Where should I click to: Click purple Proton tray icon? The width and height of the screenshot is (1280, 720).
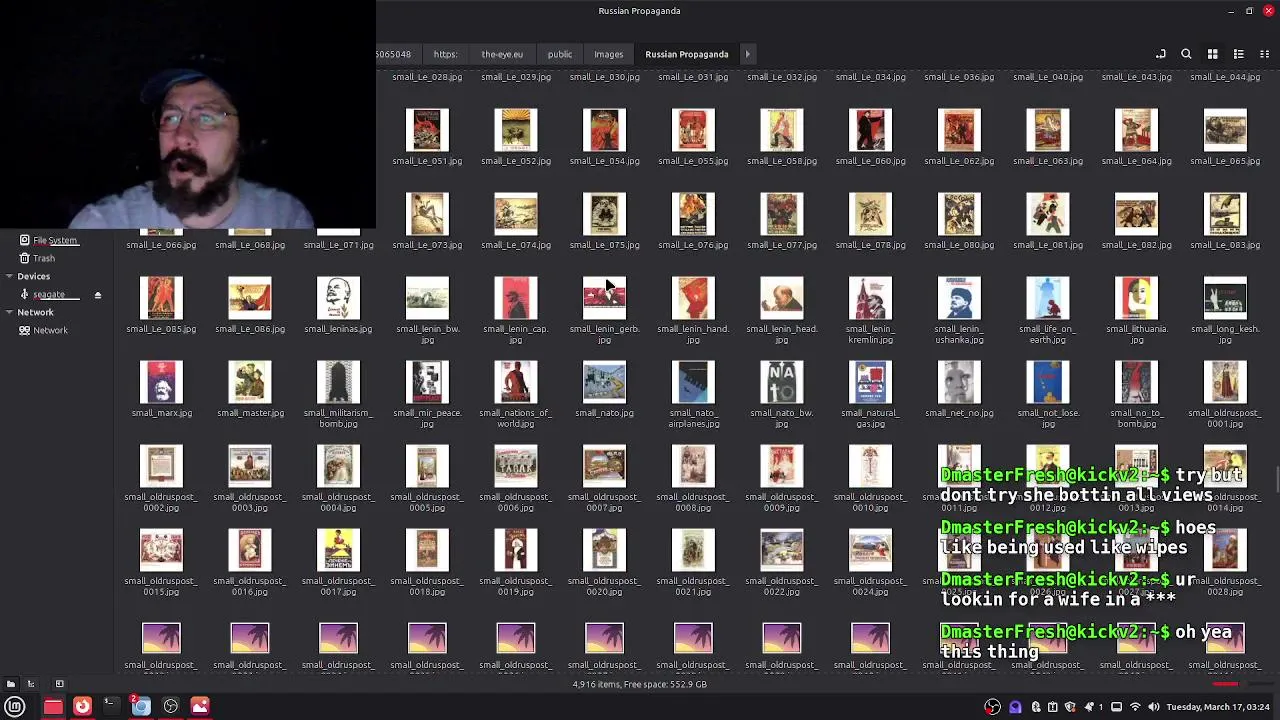click(x=1015, y=707)
